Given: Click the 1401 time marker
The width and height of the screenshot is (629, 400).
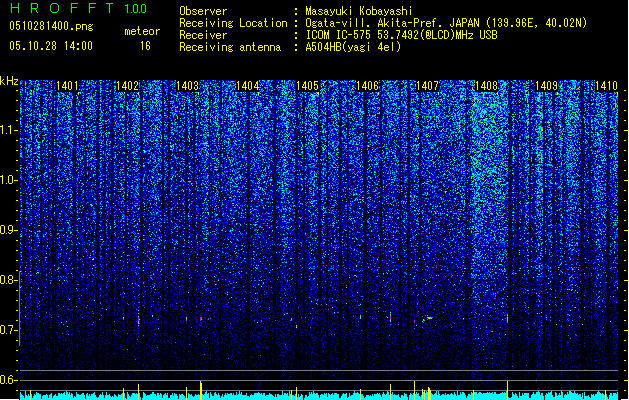Looking at the screenshot, I should pyautogui.click(x=67, y=86).
